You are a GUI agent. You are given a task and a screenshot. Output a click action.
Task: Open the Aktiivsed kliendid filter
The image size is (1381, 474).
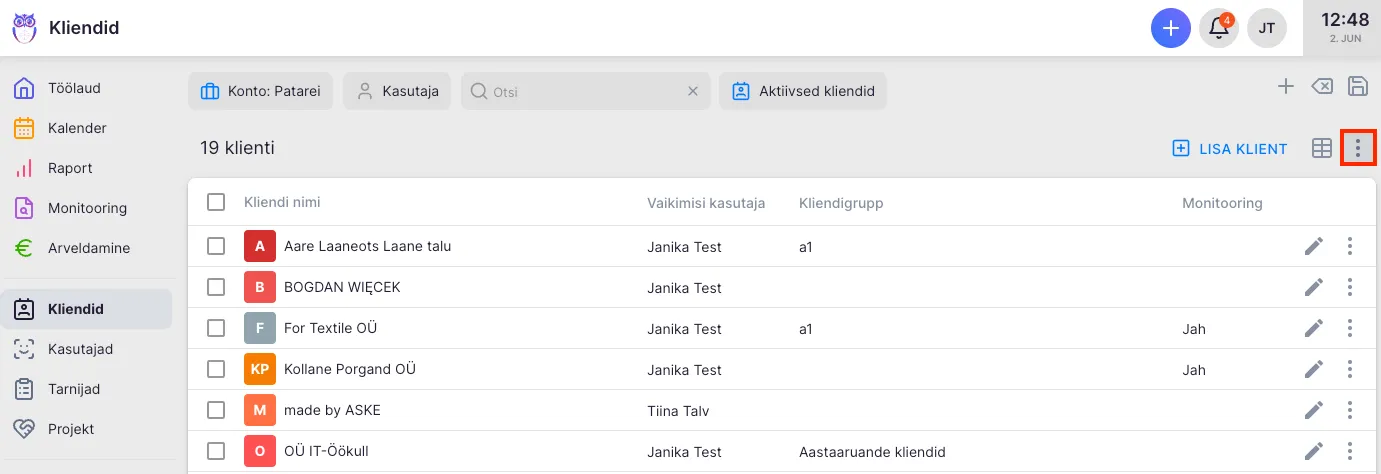[803, 91]
